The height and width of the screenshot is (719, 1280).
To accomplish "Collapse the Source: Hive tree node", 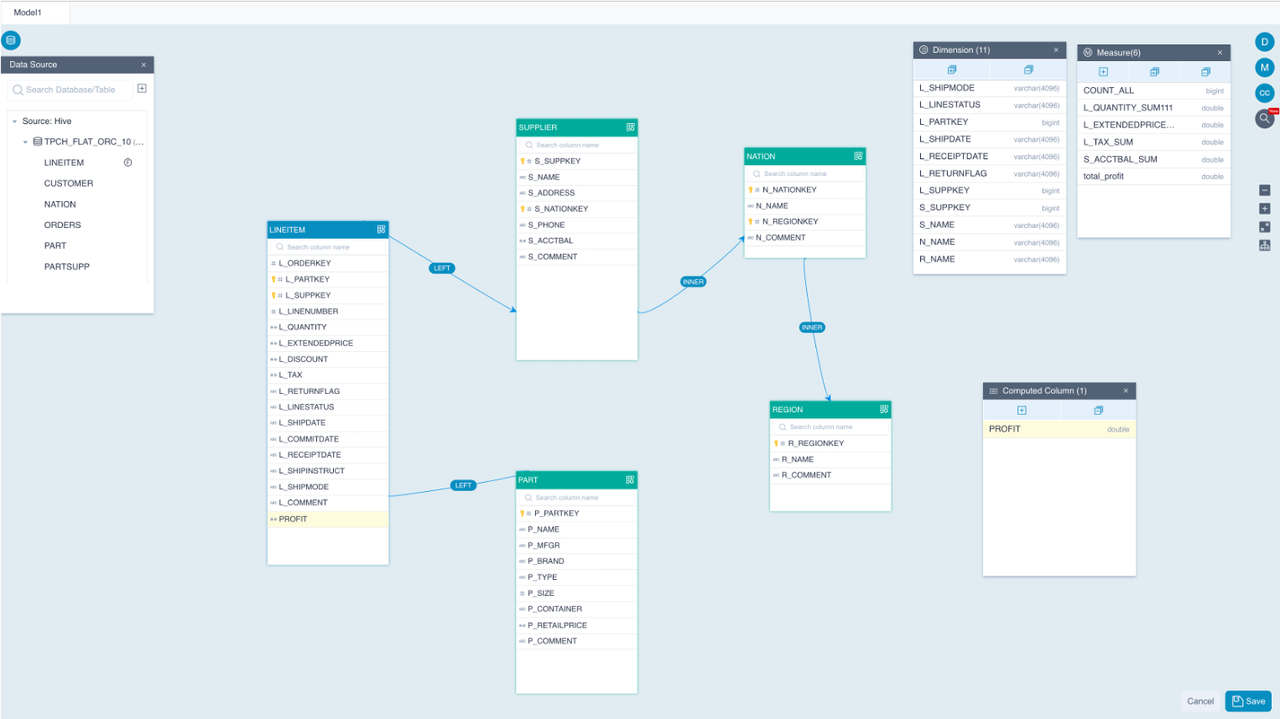I will pos(15,122).
